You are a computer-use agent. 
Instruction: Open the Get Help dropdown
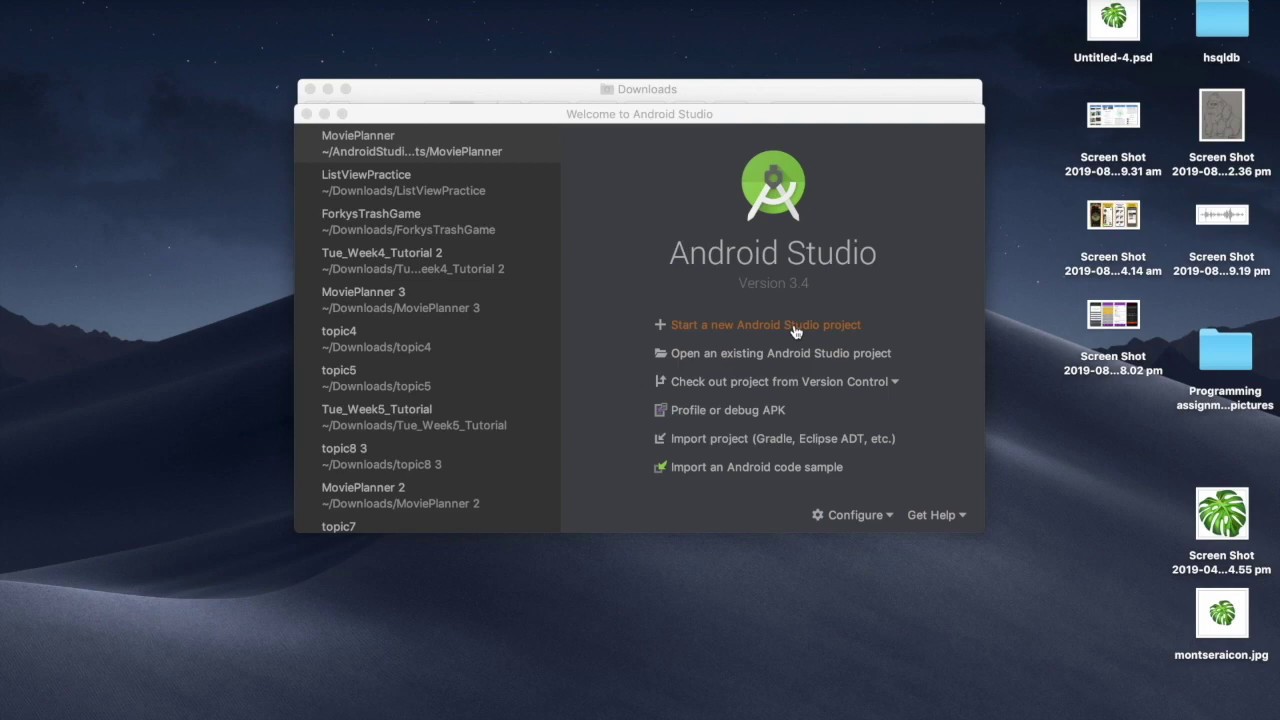coord(936,515)
